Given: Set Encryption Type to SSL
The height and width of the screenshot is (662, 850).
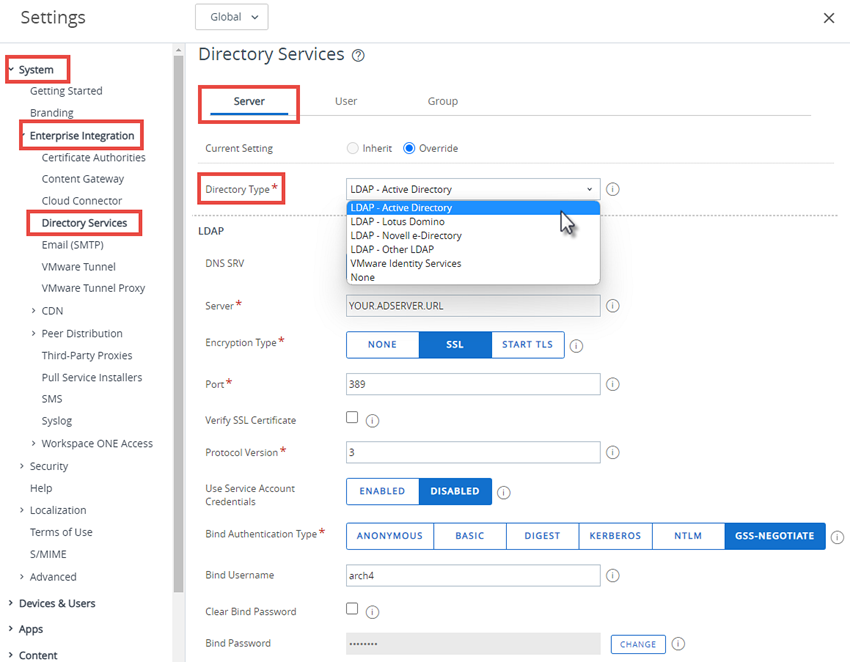Looking at the screenshot, I should coord(455,345).
